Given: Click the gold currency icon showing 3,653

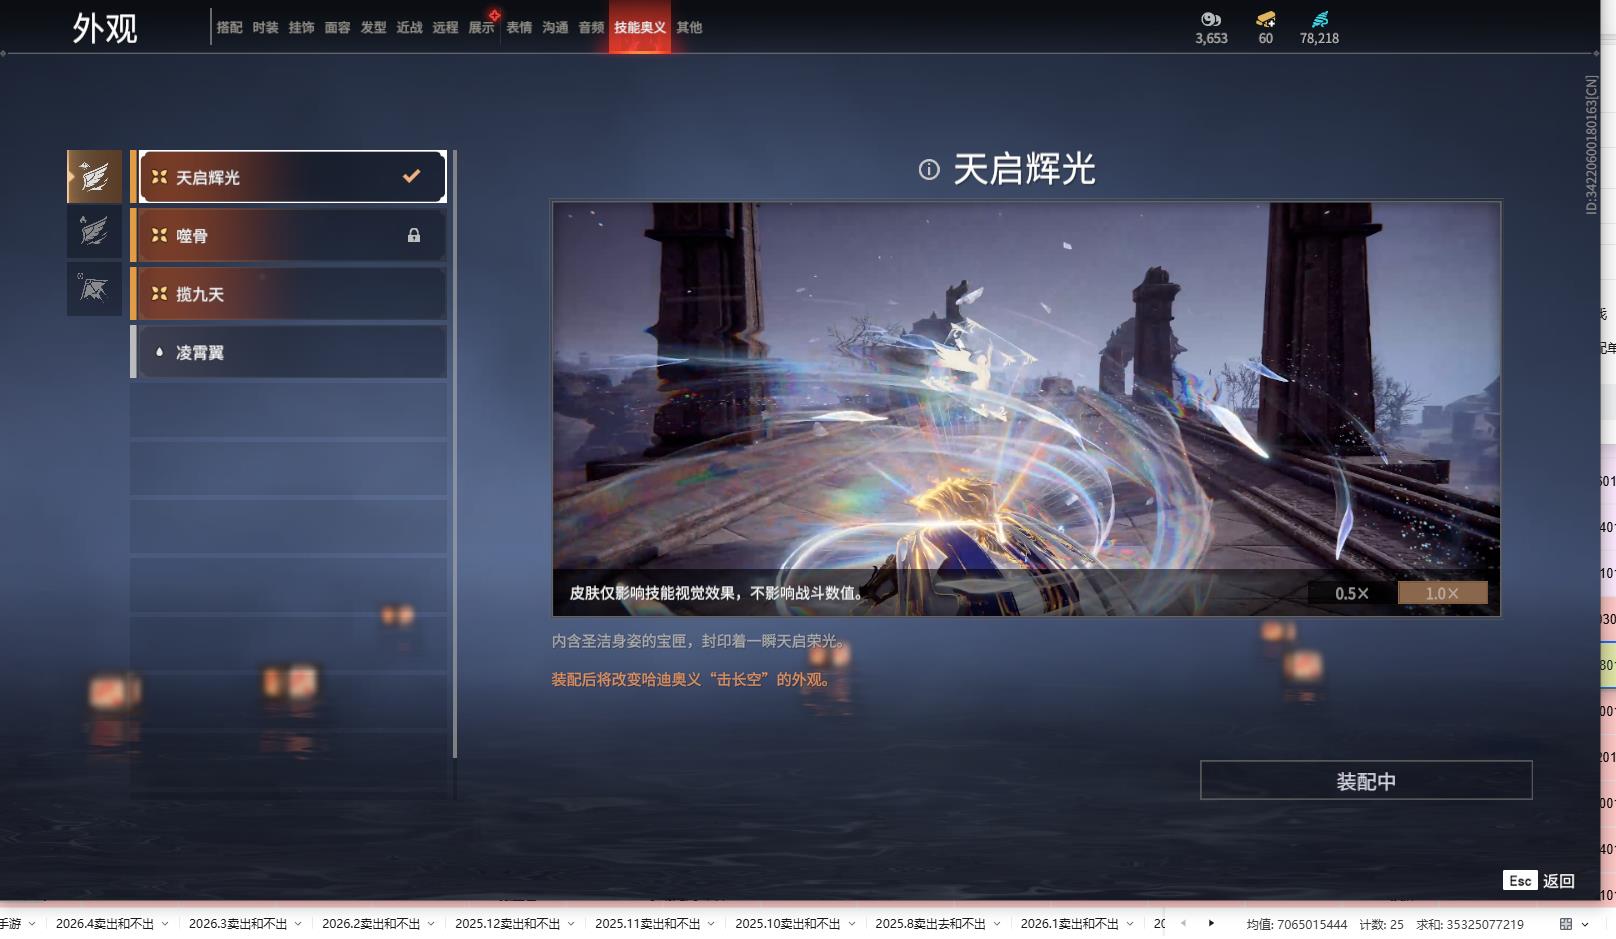Looking at the screenshot, I should click(x=1210, y=17).
